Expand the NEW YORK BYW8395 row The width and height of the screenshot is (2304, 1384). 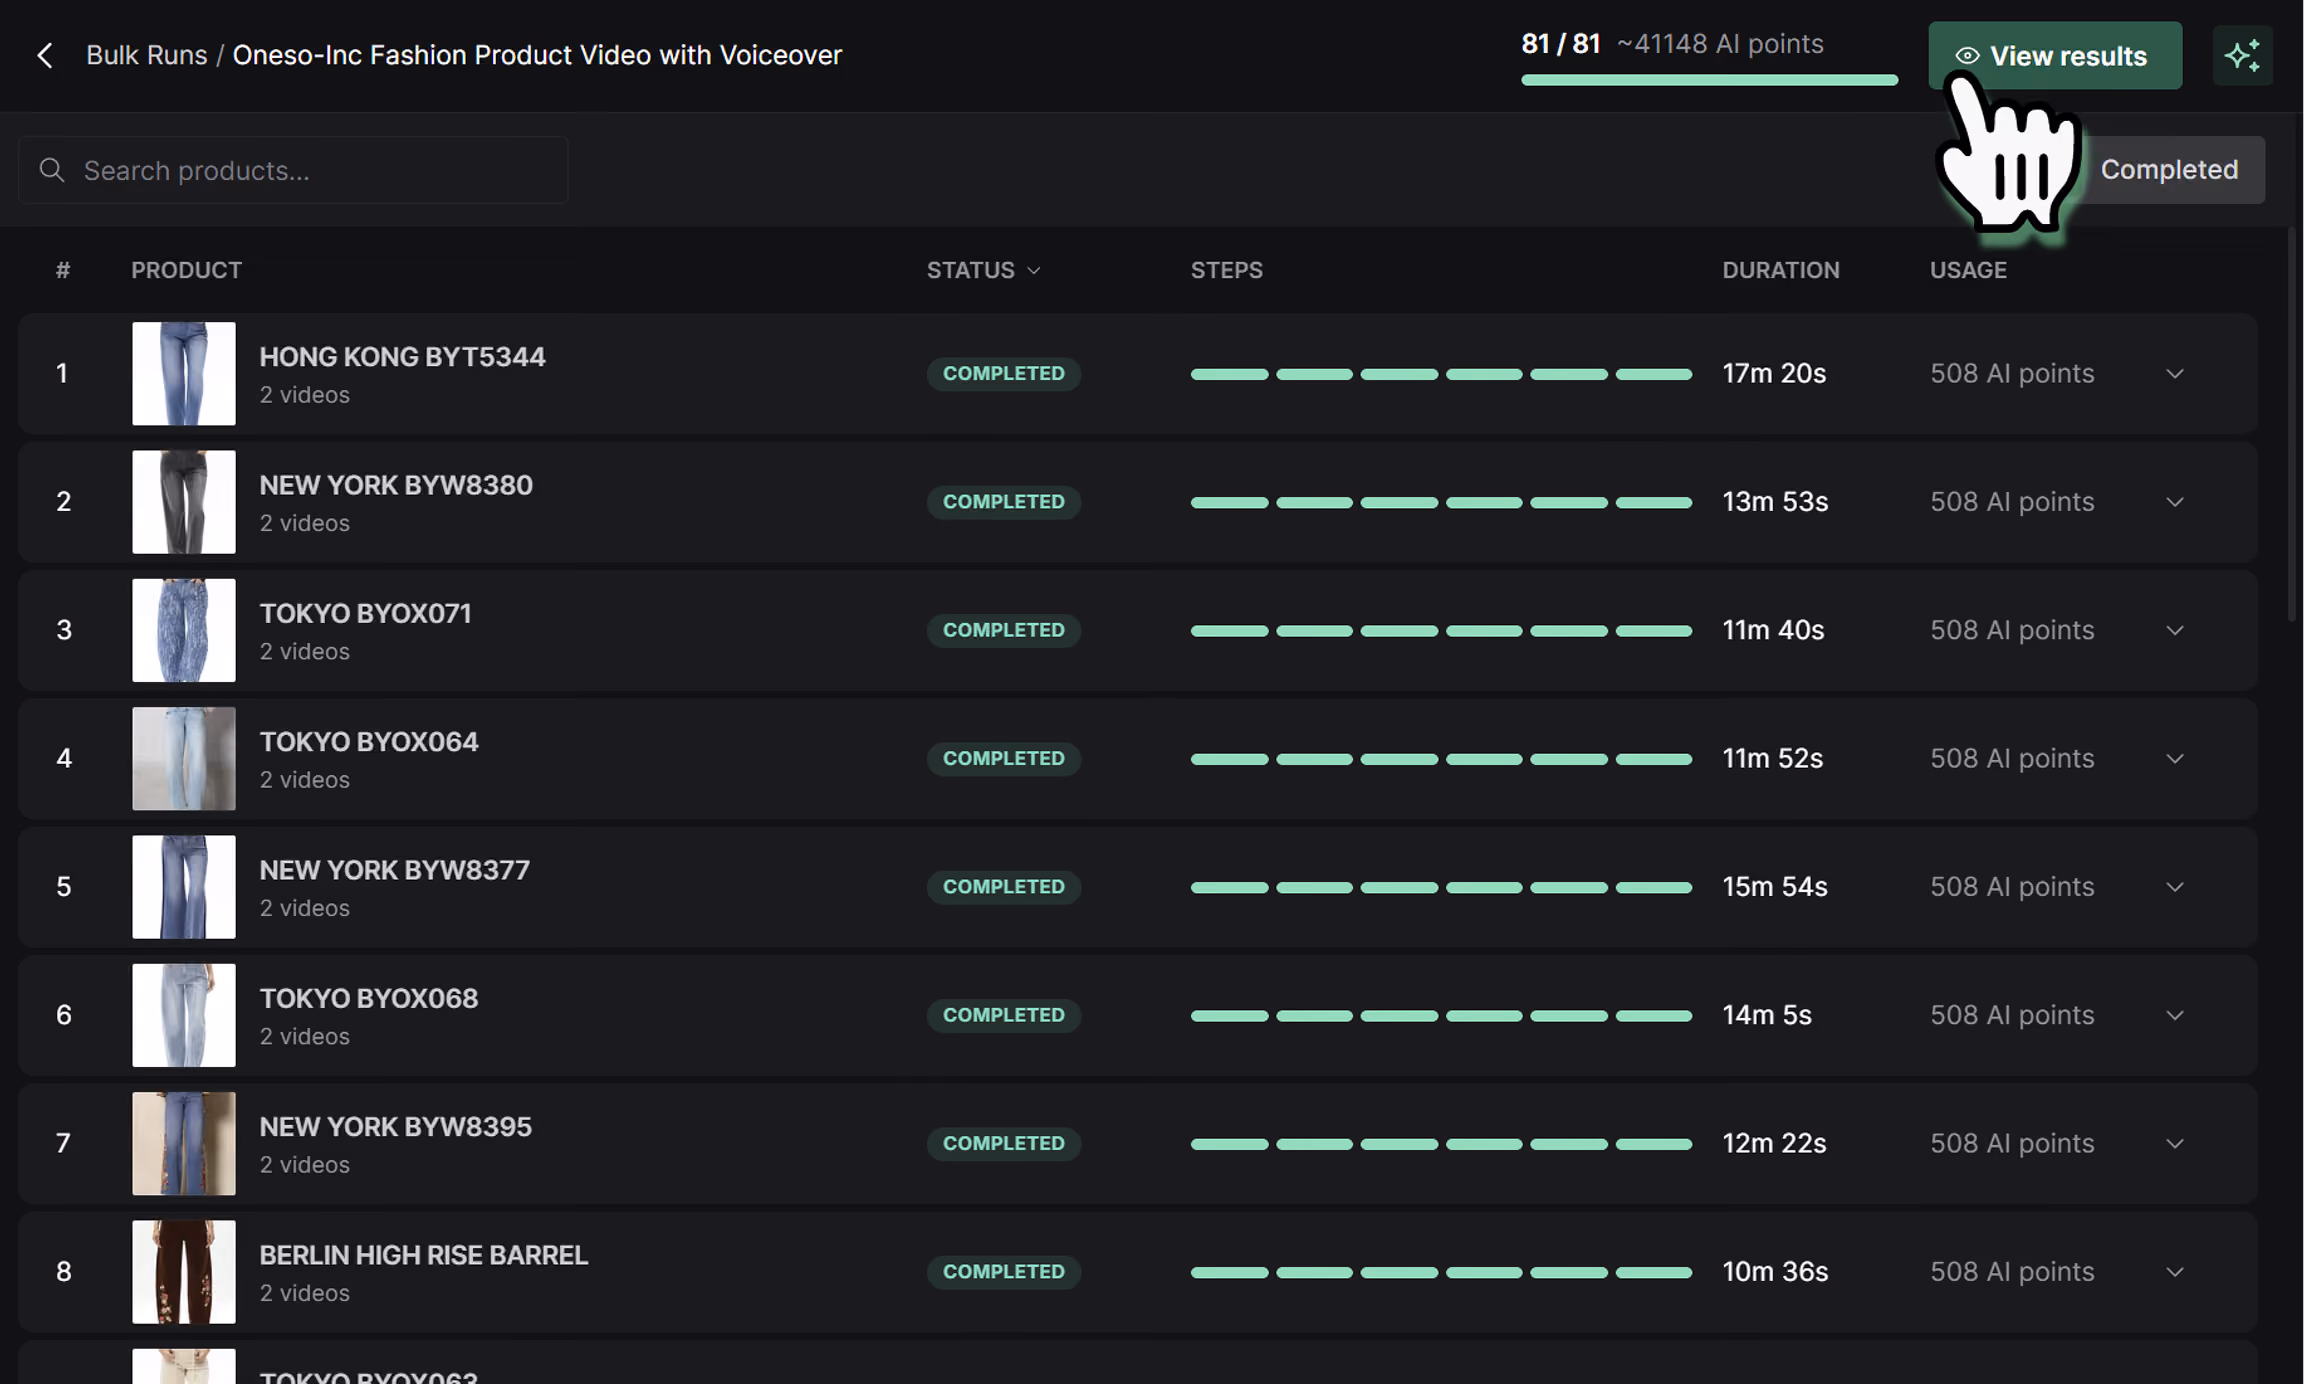2175,1144
